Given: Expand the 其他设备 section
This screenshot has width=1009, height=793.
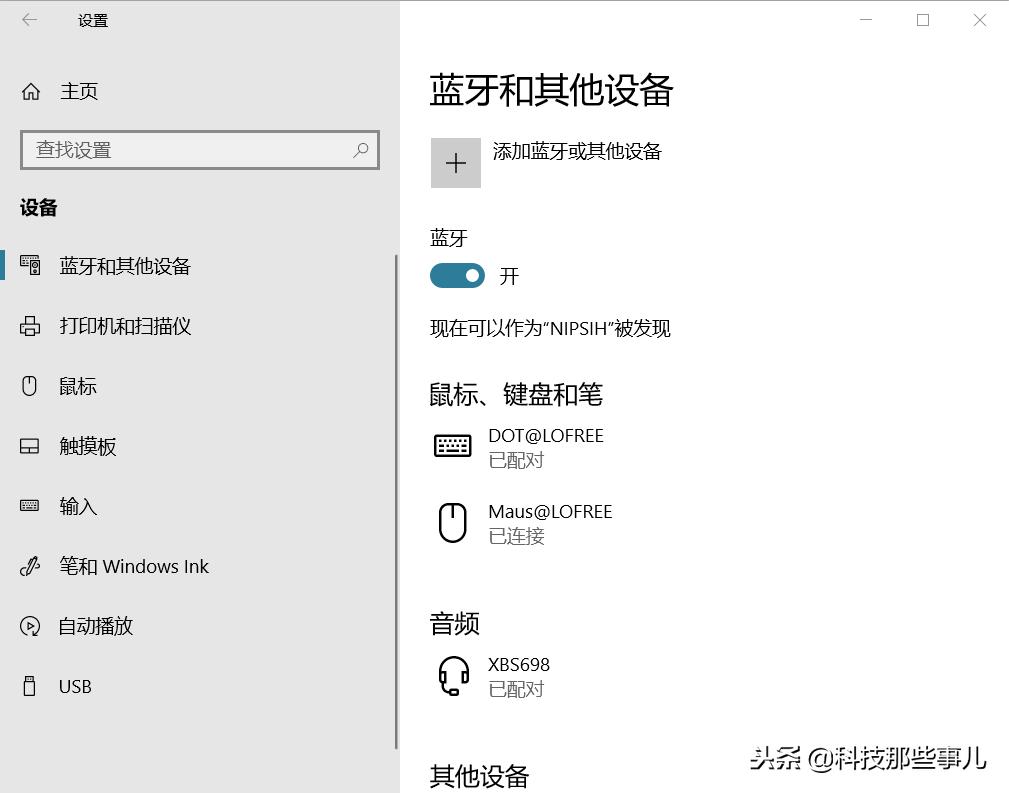Looking at the screenshot, I should (x=479, y=775).
